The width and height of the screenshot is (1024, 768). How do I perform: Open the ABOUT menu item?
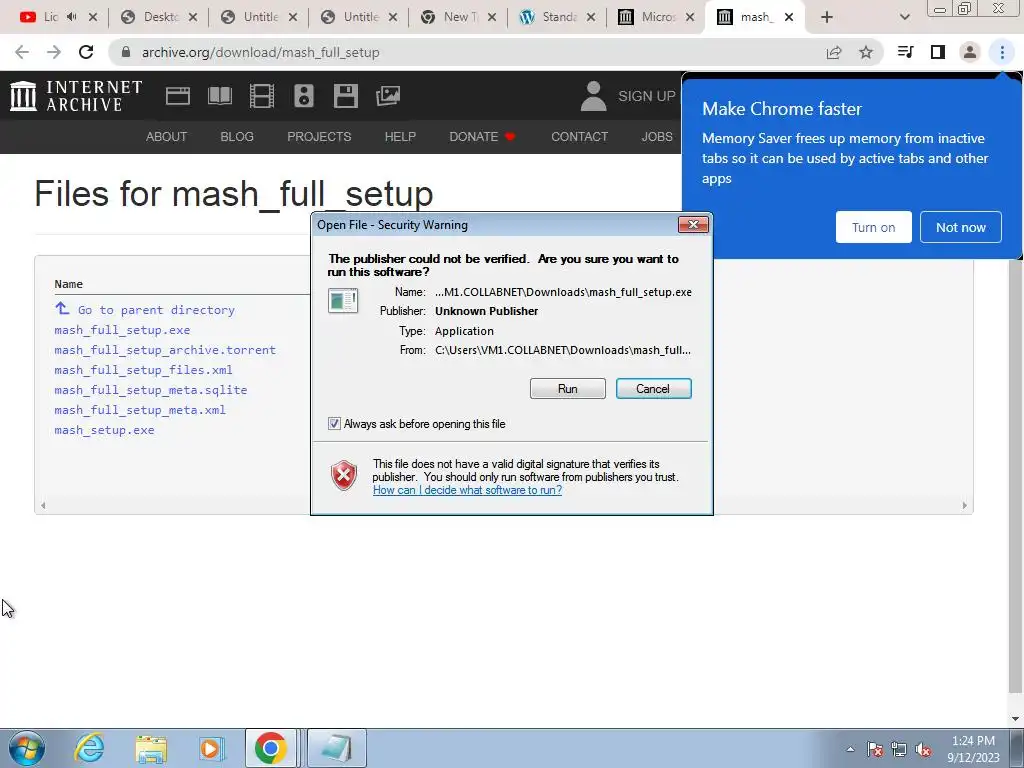[167, 136]
